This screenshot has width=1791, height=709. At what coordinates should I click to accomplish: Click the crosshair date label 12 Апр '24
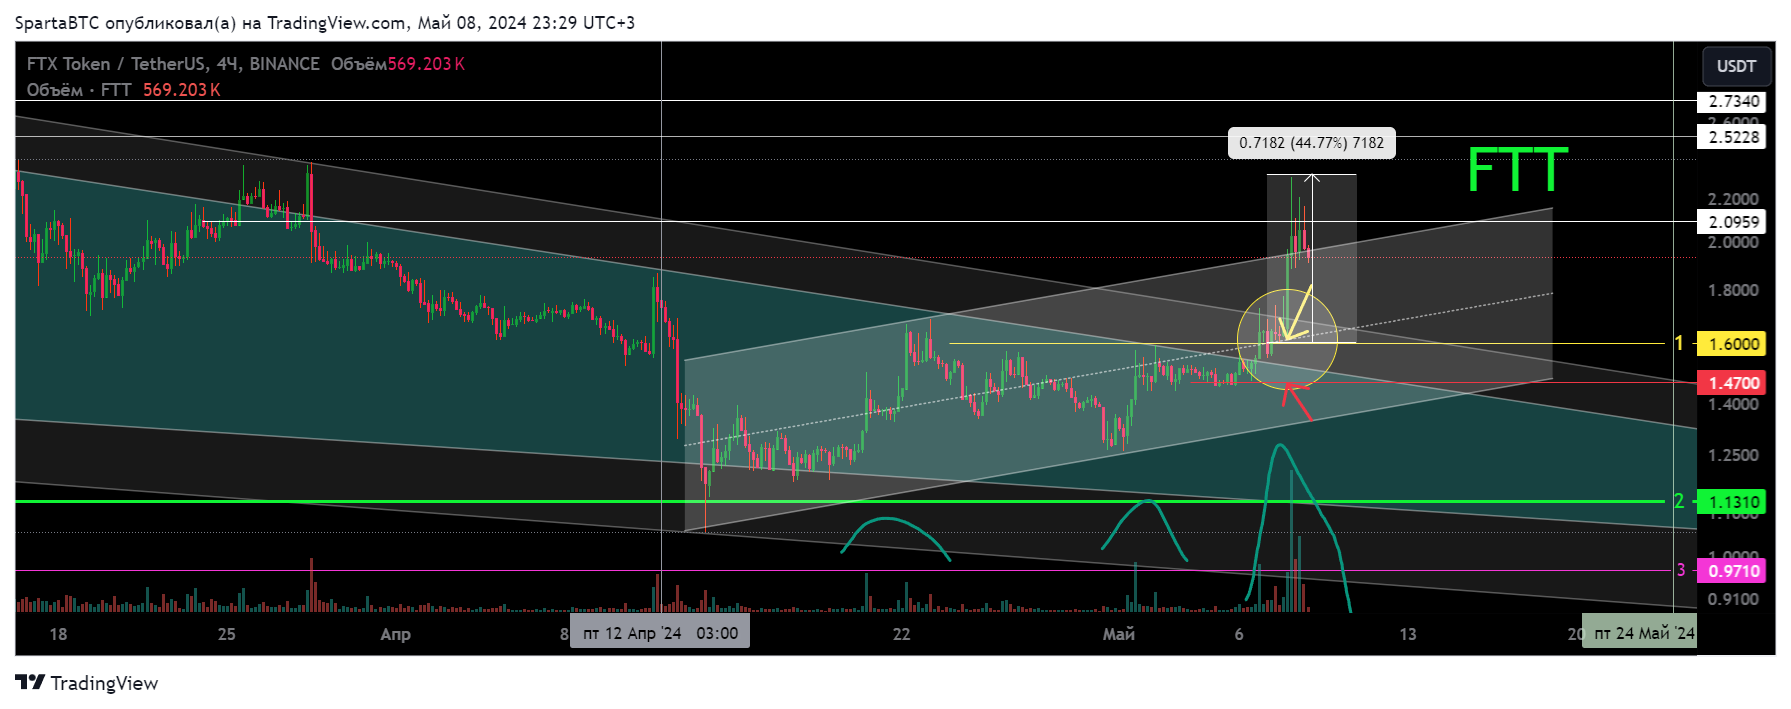pyautogui.click(x=660, y=633)
